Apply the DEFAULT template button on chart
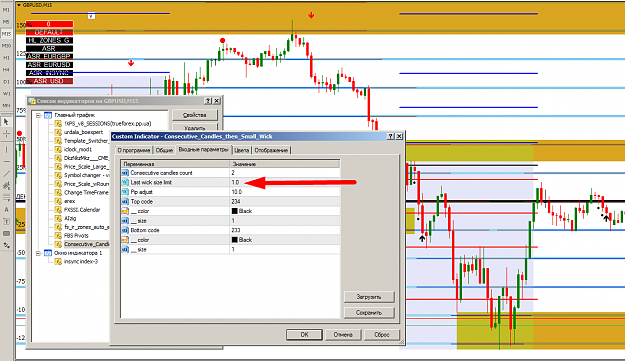The image size is (625, 361). 49,32
